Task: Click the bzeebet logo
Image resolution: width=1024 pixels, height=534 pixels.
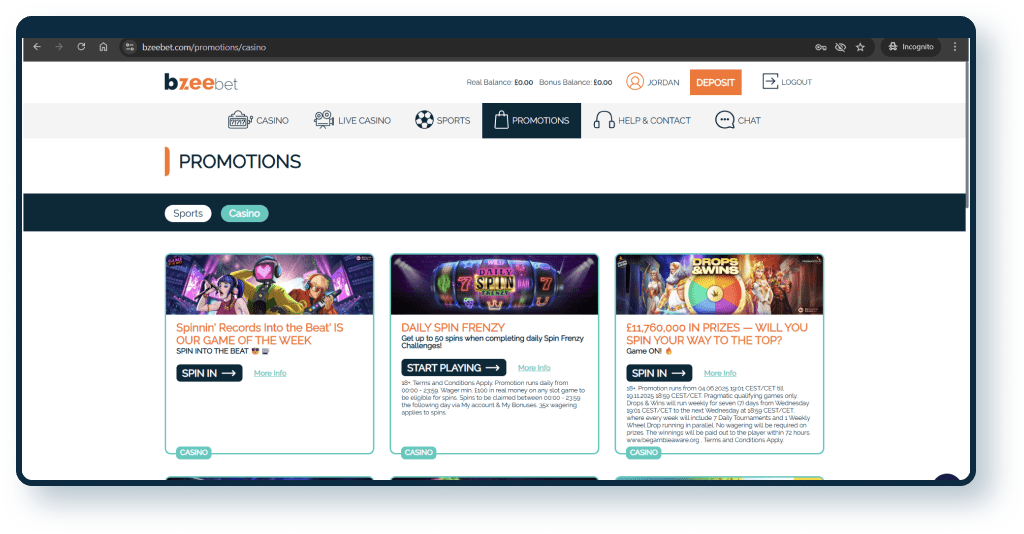Action: click(201, 82)
